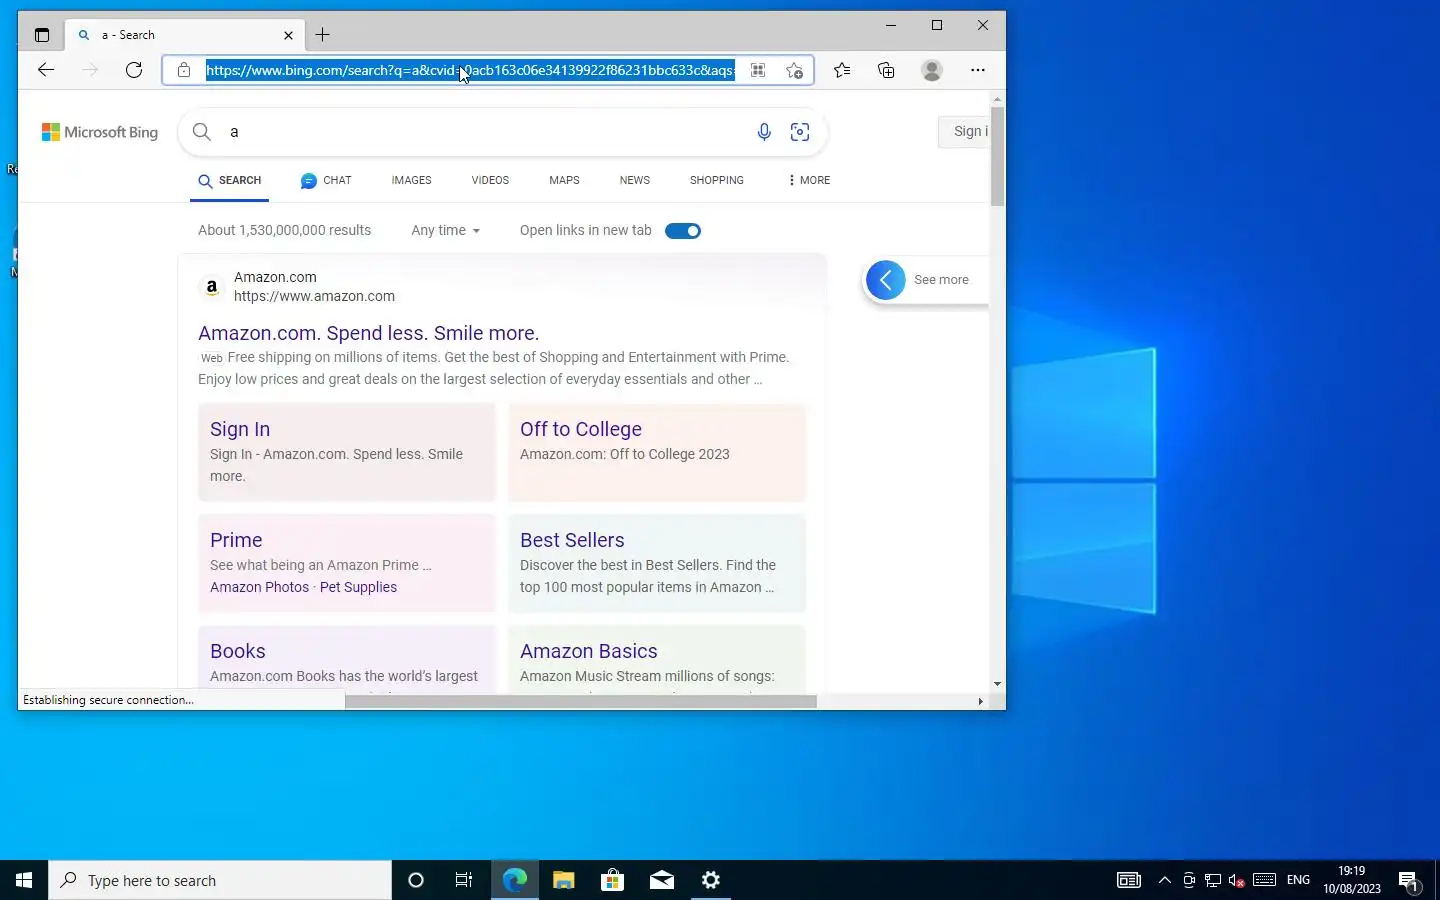This screenshot has height=900, width=1440.
Task: Open visual search camera icon
Action: coord(800,132)
